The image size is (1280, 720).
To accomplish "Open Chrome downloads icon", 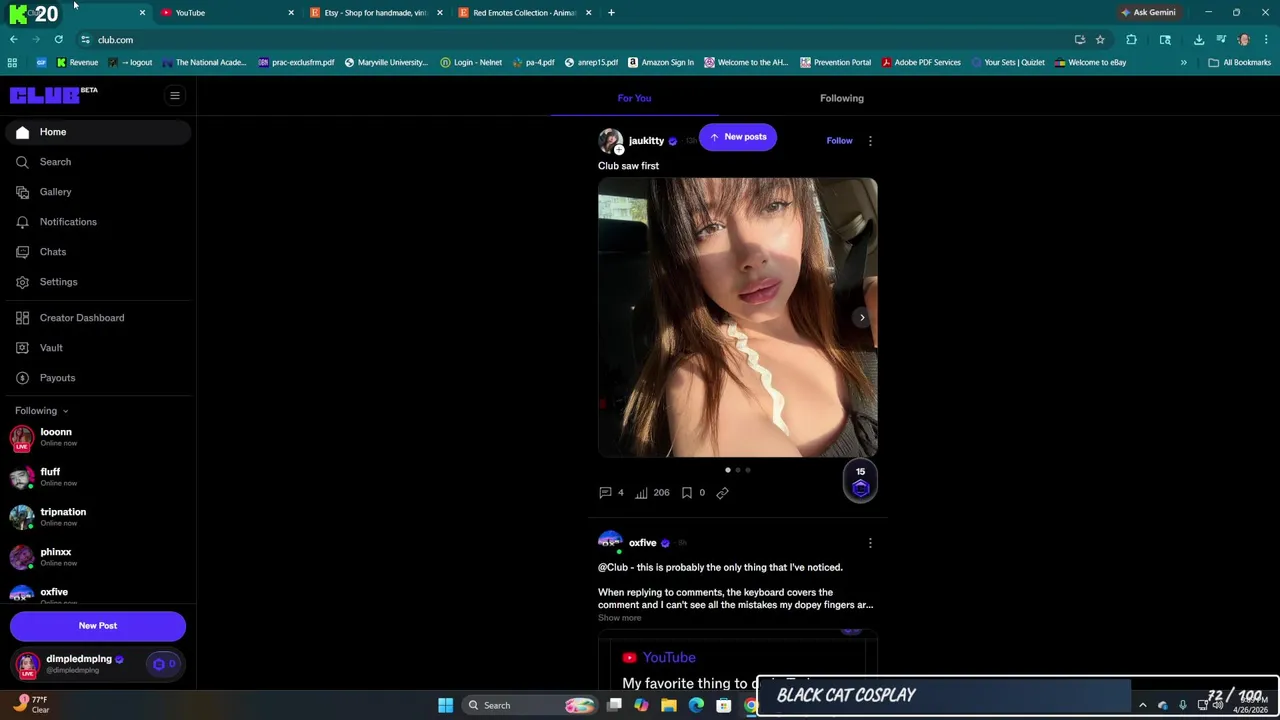I will tap(1198, 40).
